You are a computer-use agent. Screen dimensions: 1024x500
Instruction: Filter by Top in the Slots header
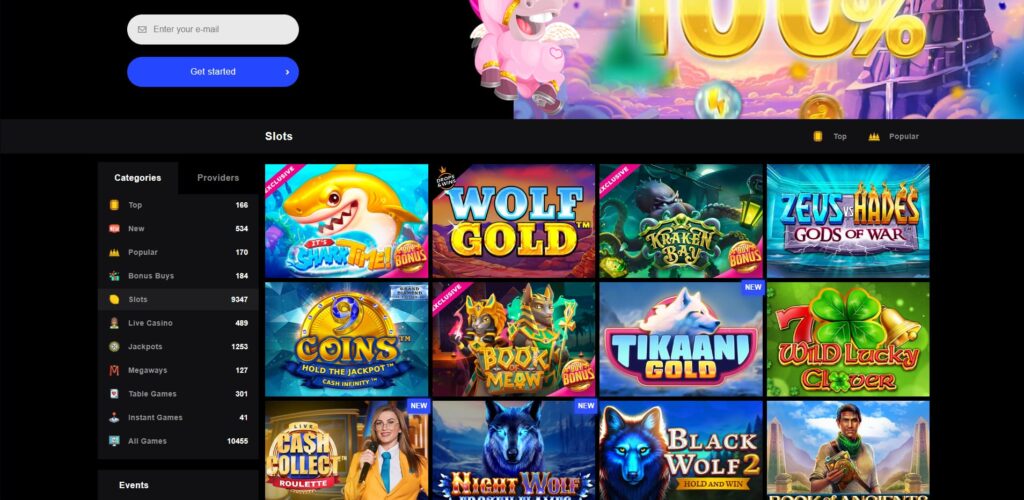[830, 136]
